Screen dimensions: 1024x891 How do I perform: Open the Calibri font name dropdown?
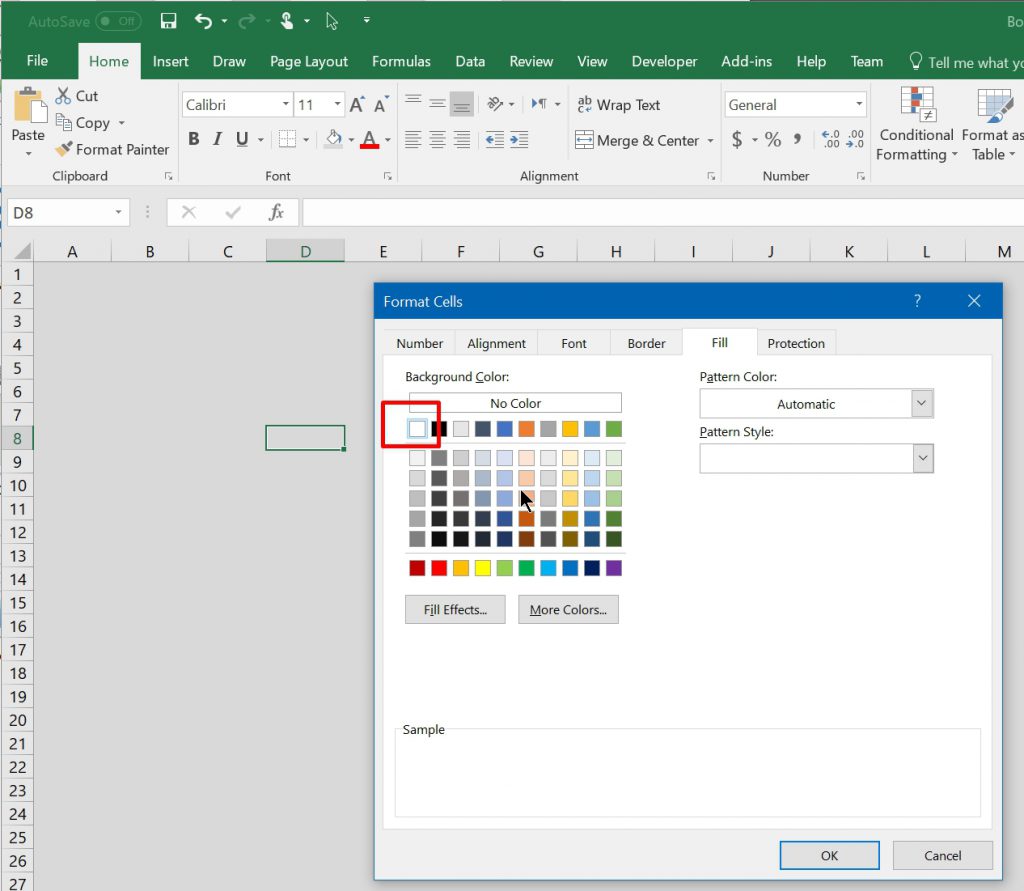pyautogui.click(x=285, y=105)
